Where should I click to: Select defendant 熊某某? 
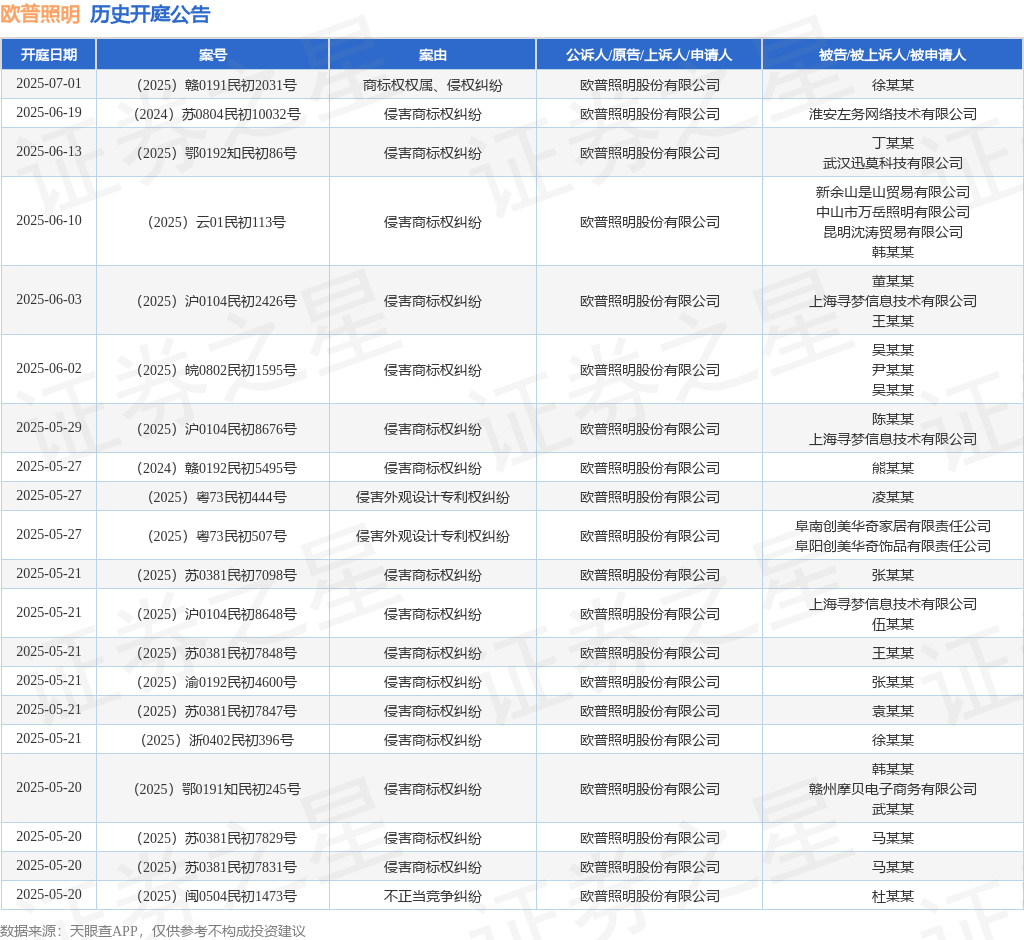(893, 468)
